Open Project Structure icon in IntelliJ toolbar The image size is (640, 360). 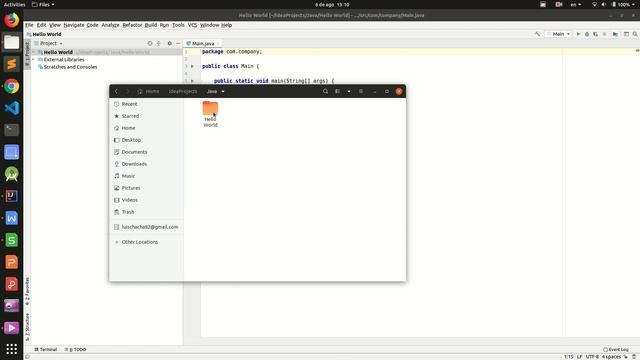click(615, 34)
